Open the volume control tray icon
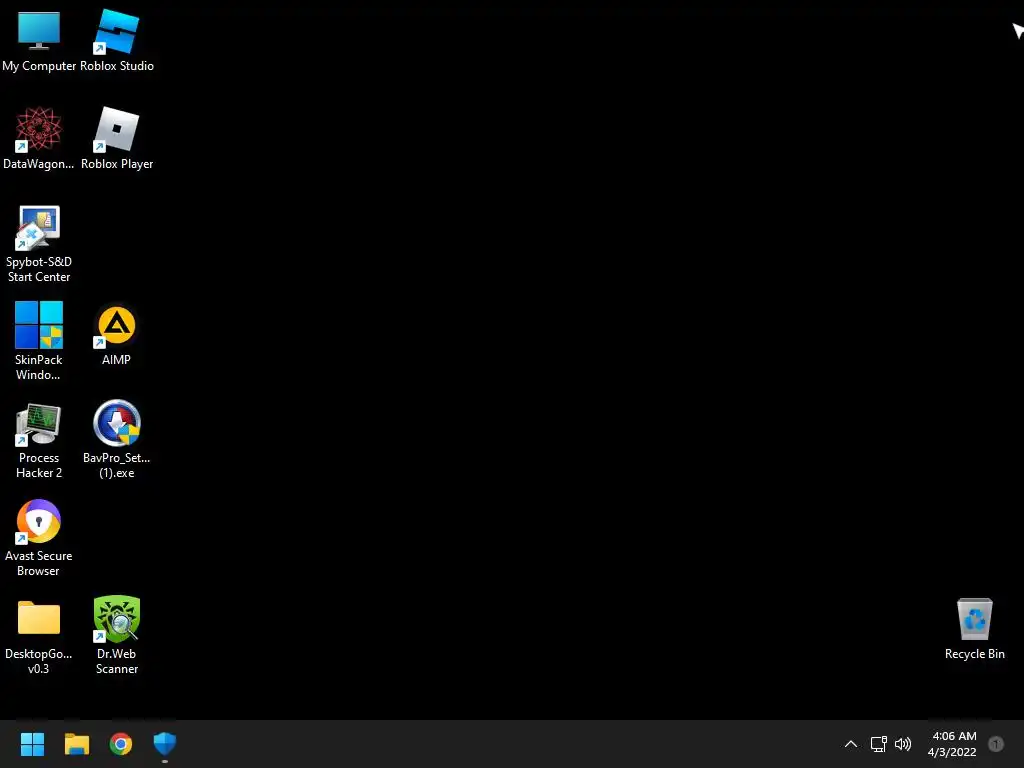 click(903, 744)
